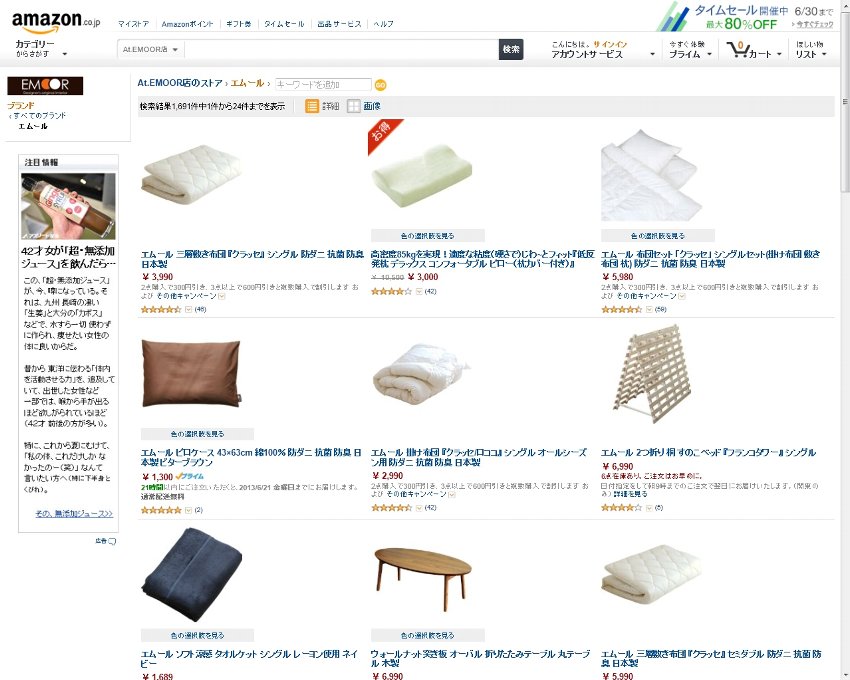
Task: Open the Amazon Points menu item
Action: tap(188, 24)
